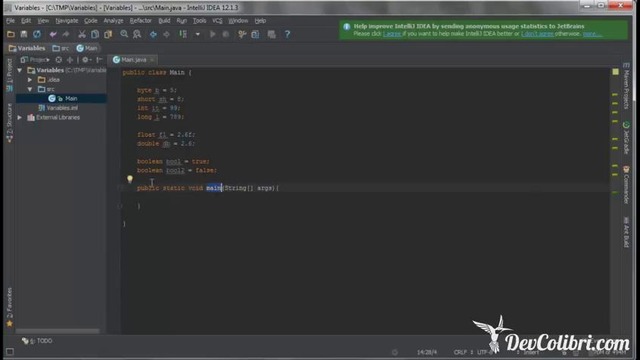Click the Redo arrow in the toolbar
This screenshot has height=360, width=640.
pos(66,34)
